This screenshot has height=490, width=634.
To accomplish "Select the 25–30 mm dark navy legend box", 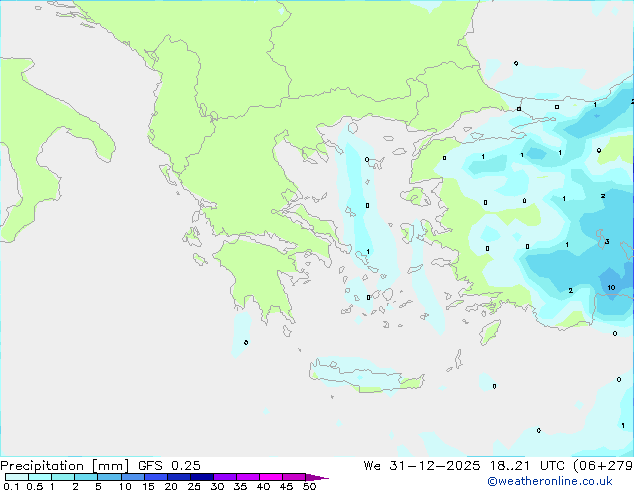I will click(202, 477).
